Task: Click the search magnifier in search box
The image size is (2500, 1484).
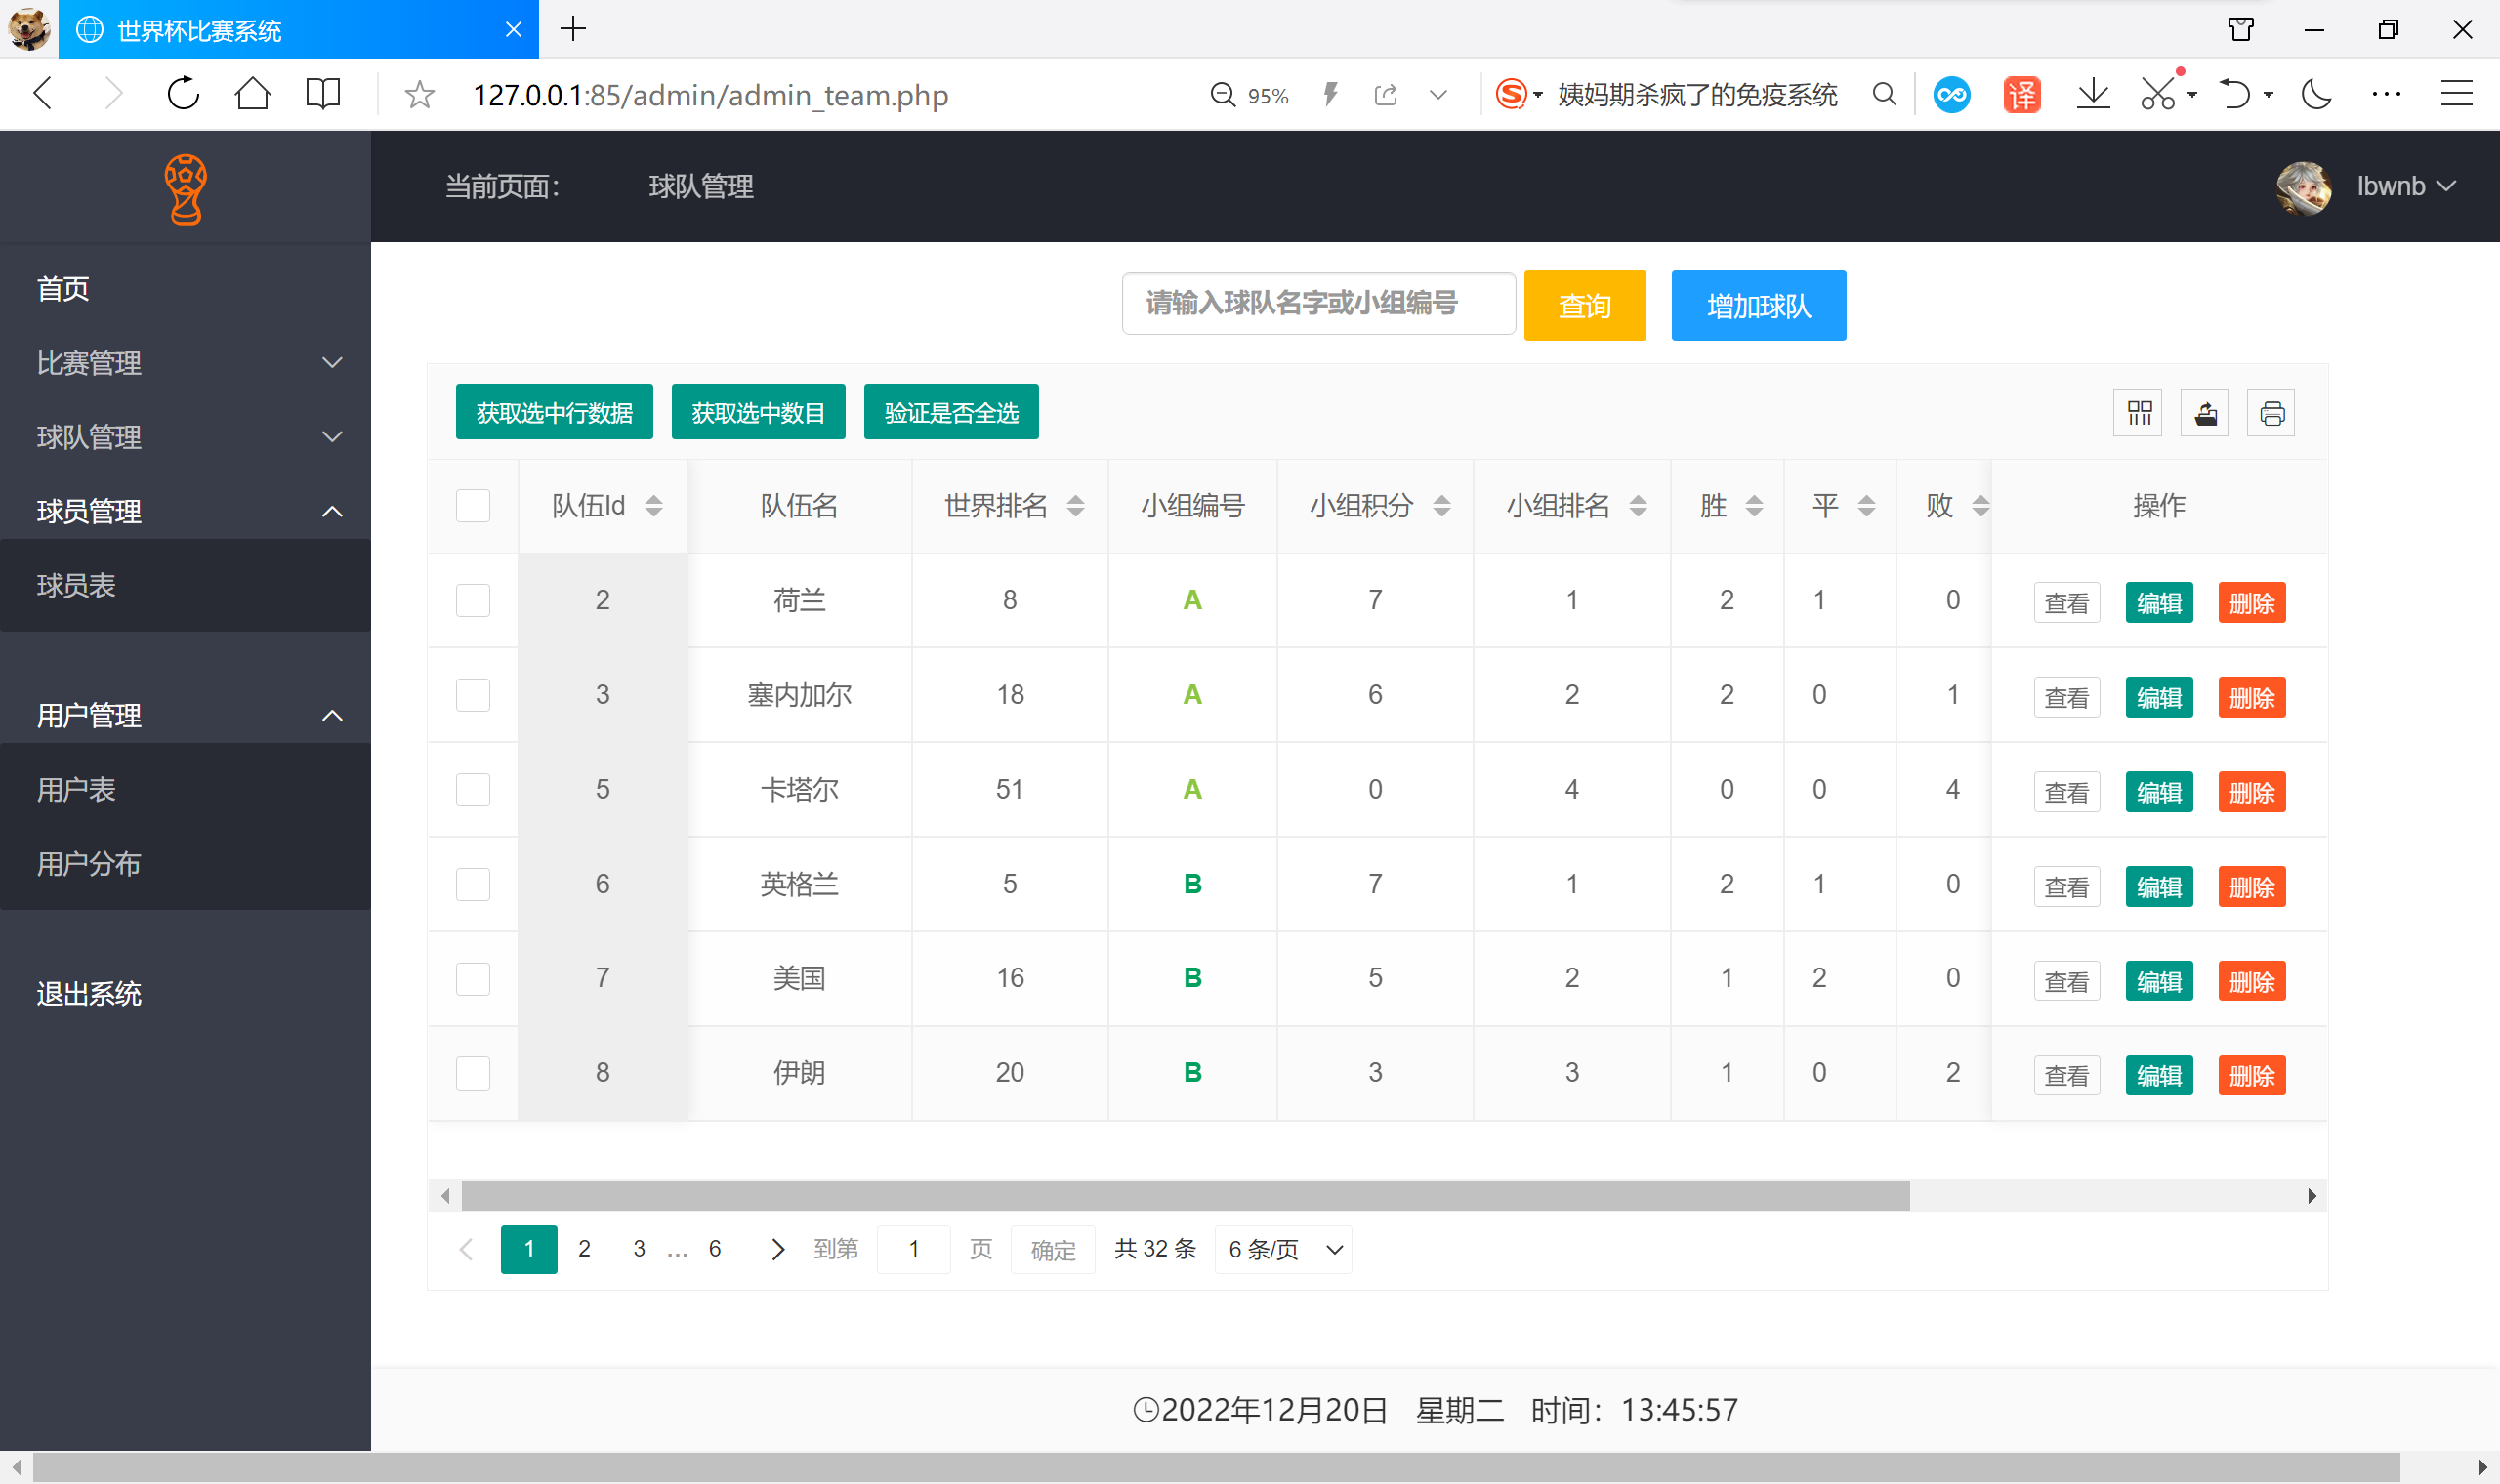Action: point(1885,95)
